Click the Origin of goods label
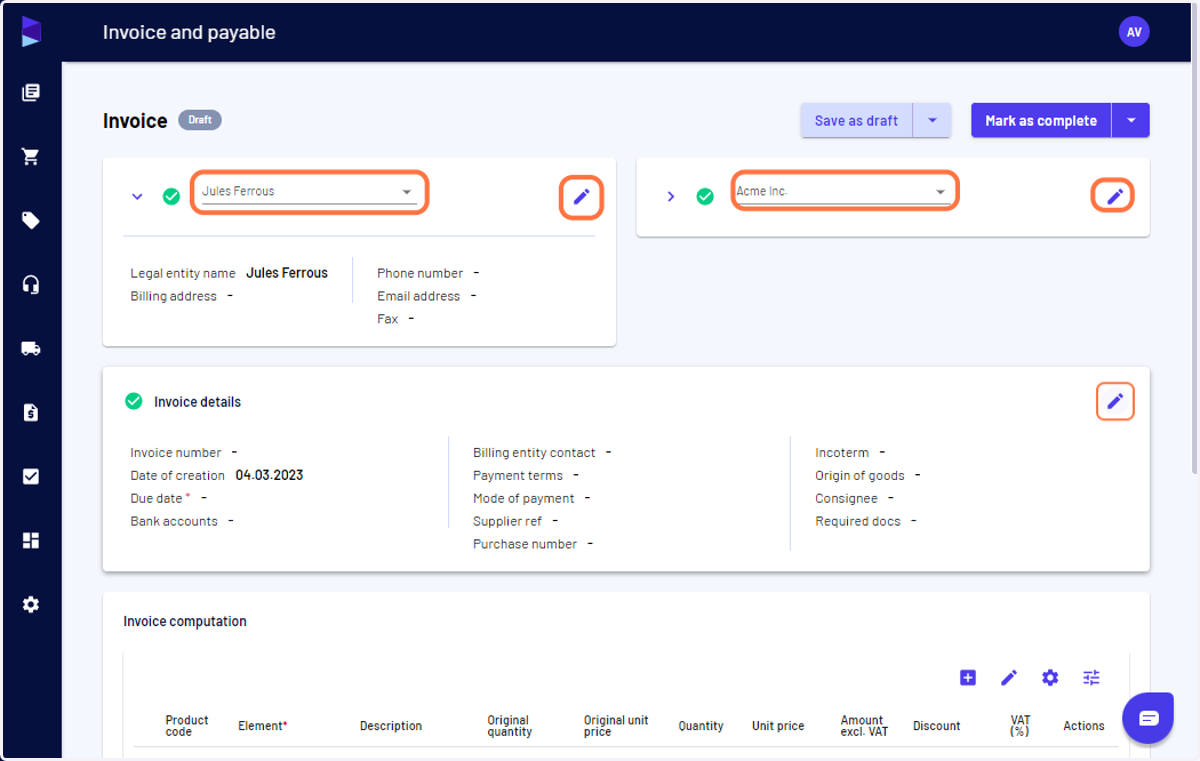 [x=860, y=476]
